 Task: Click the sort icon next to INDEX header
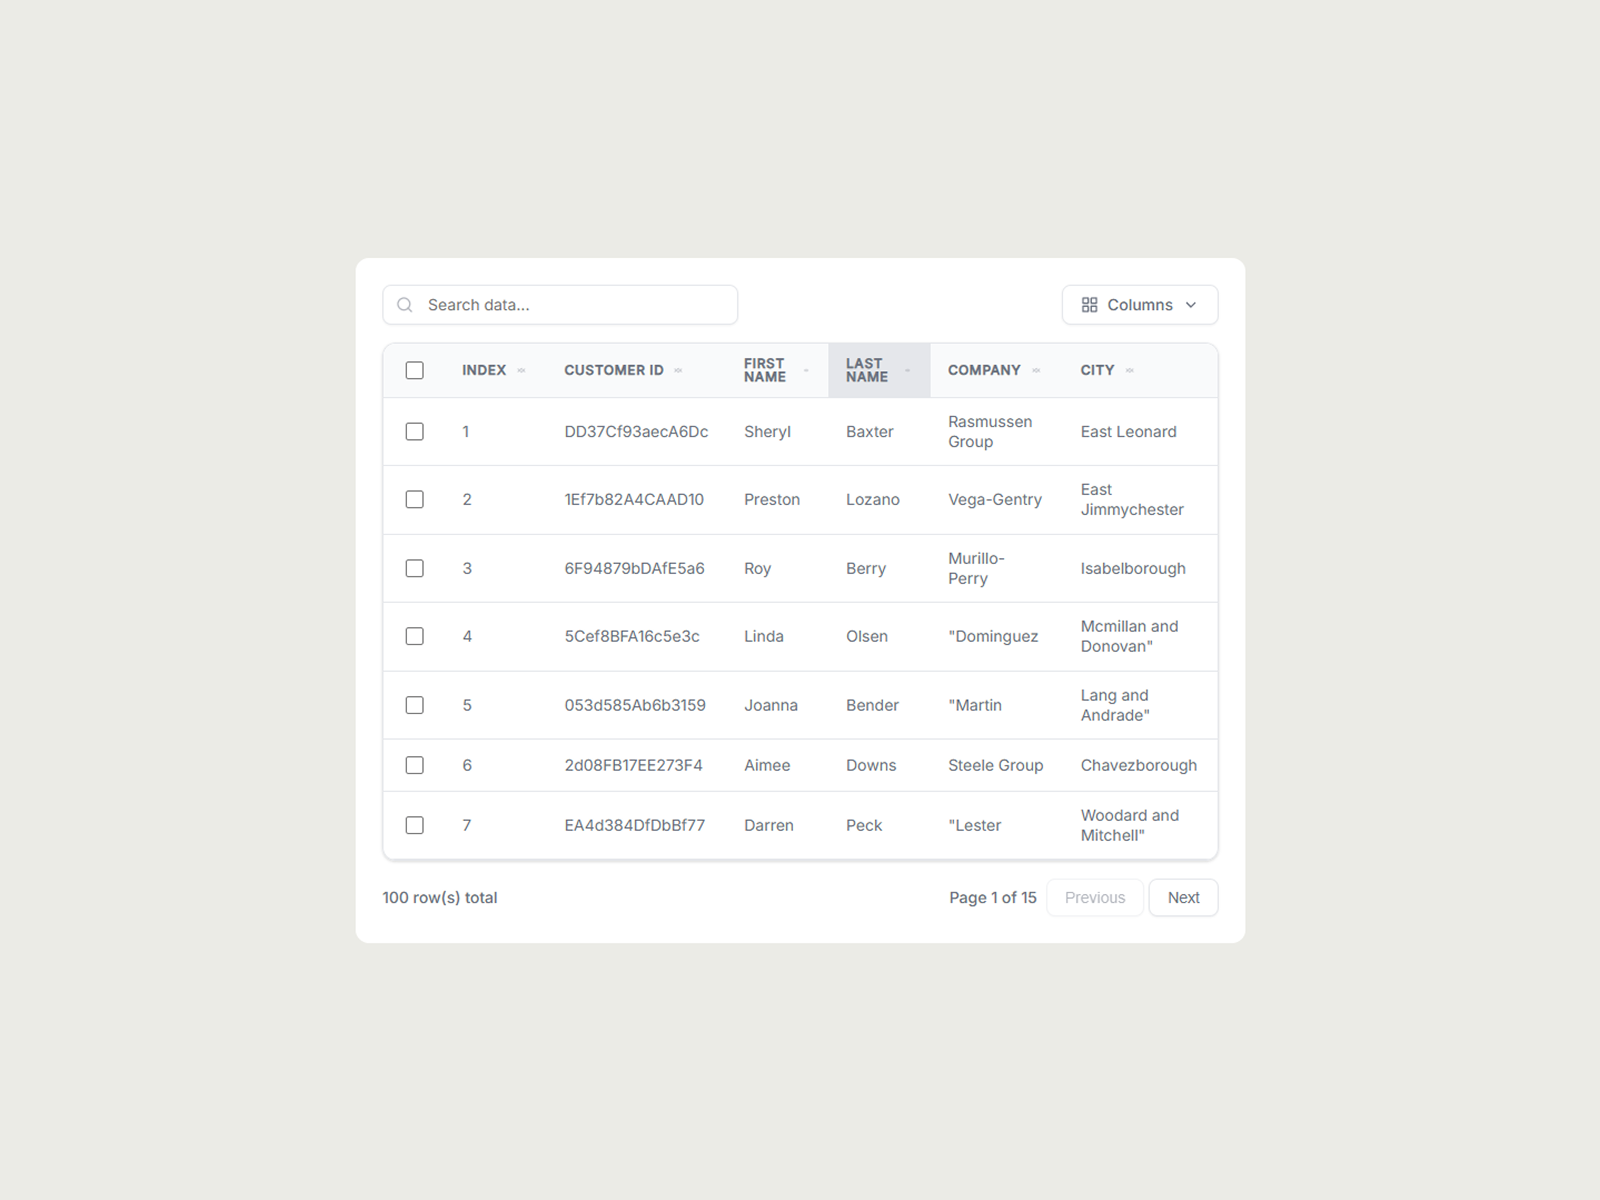(521, 370)
